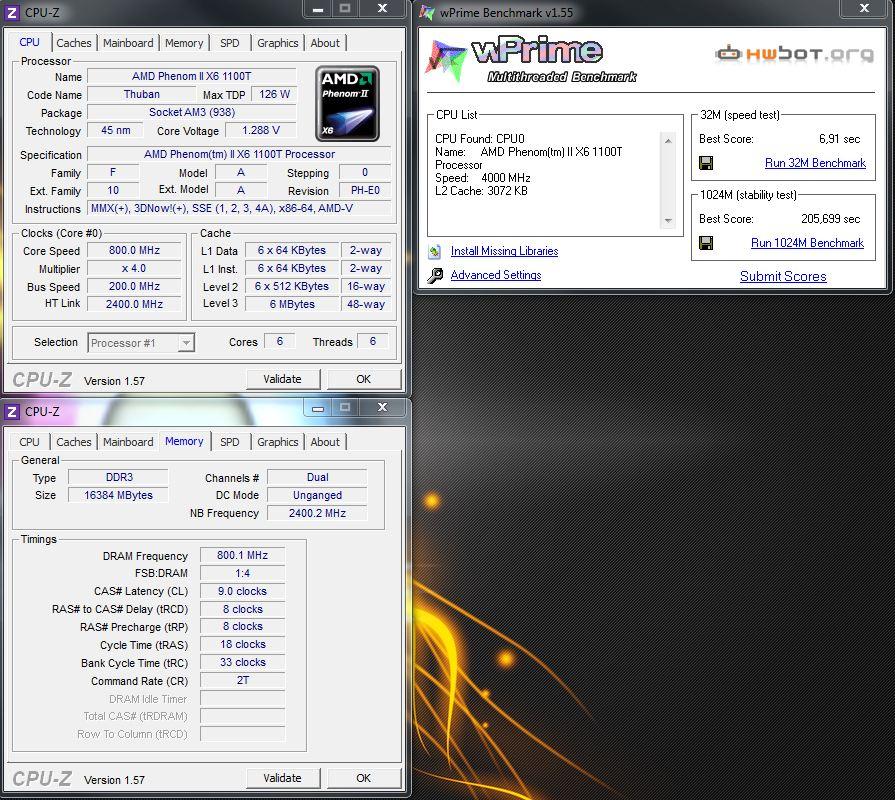The height and width of the screenshot is (800, 895).
Task: Click the CPU List scroll up arrow
Action: 668,140
